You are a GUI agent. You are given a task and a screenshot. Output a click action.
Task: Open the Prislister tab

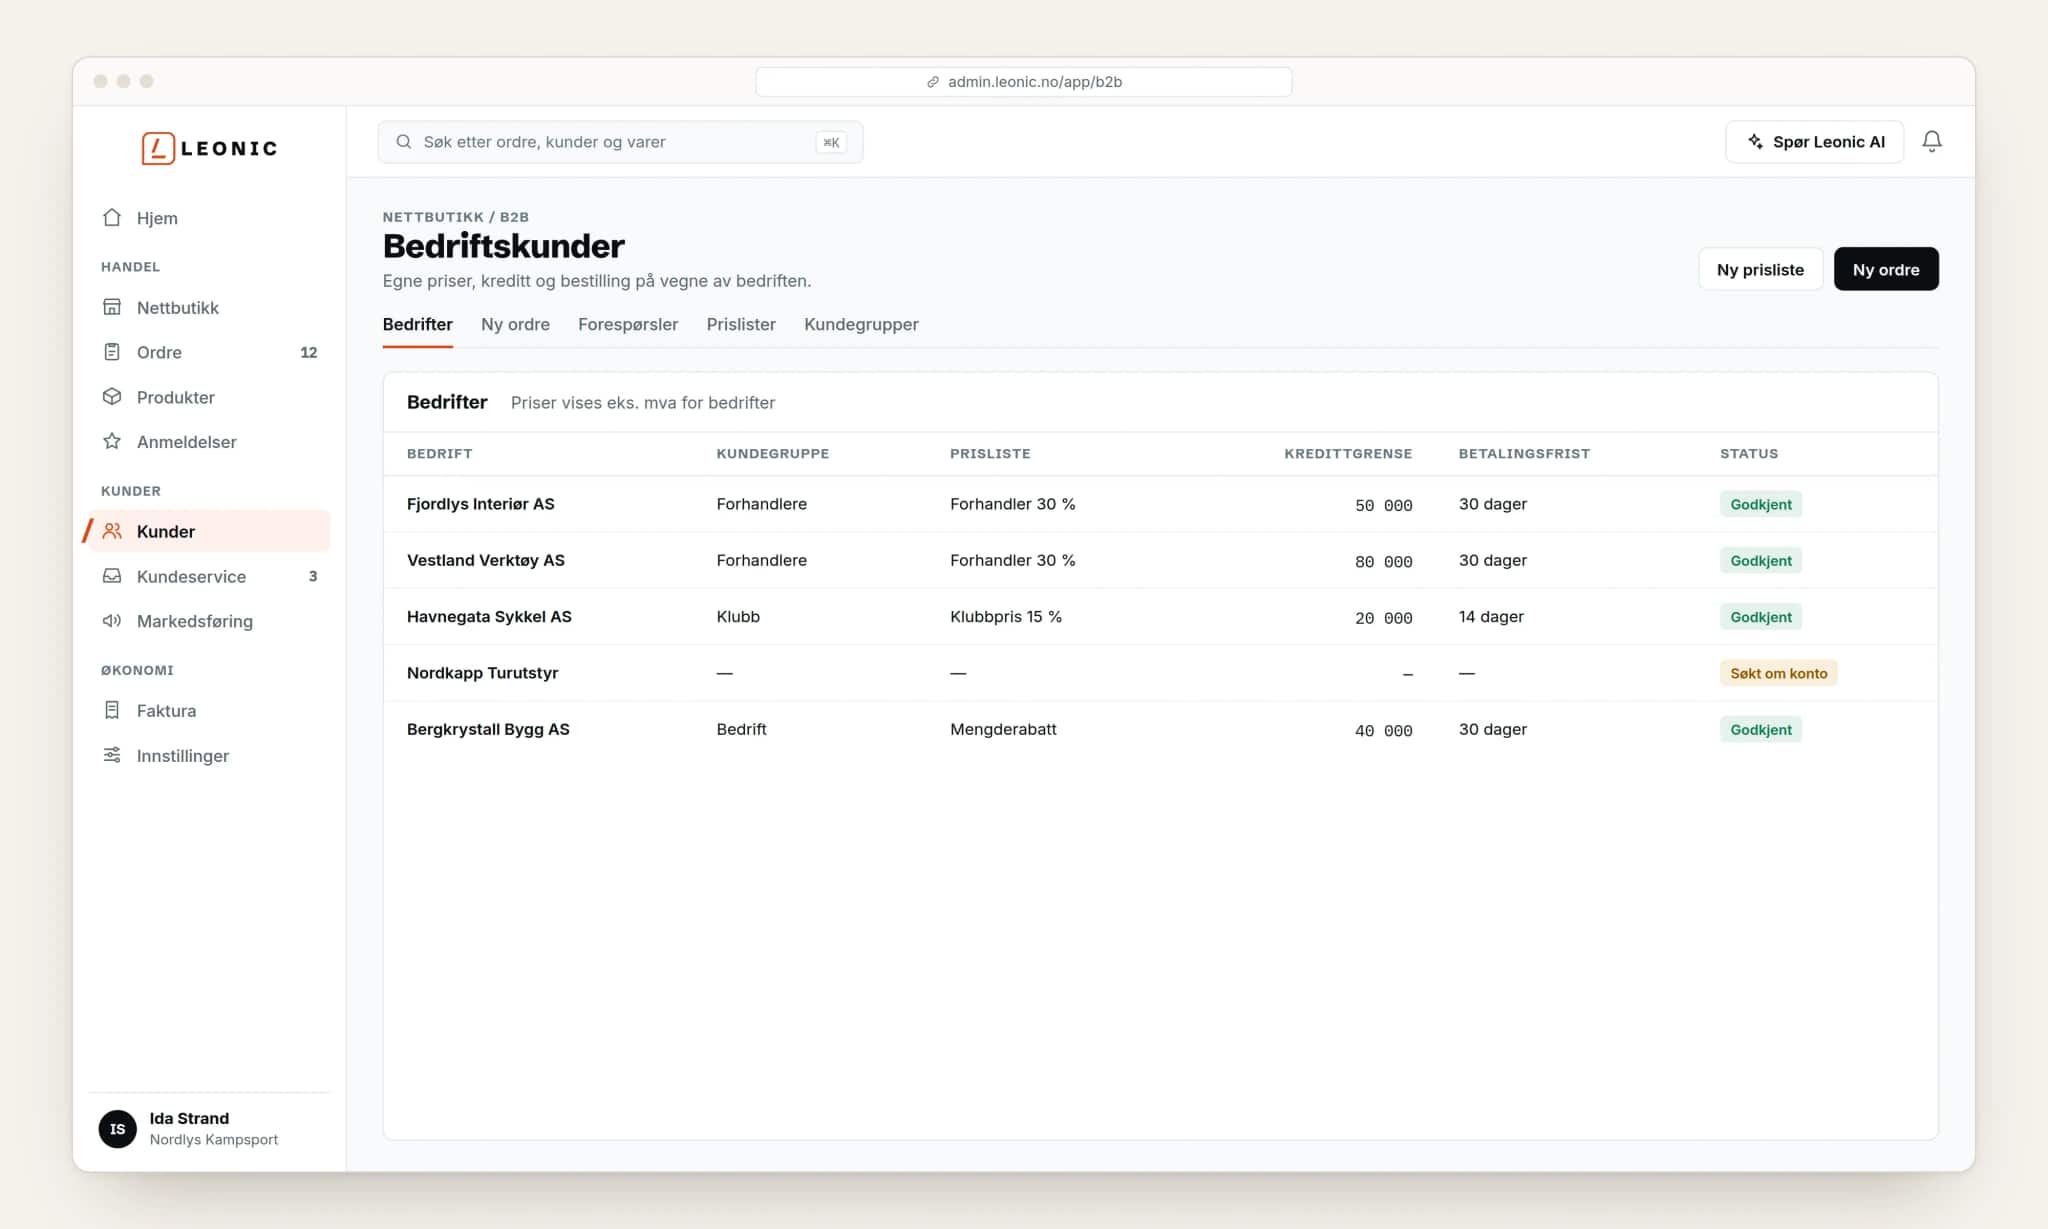tap(741, 324)
